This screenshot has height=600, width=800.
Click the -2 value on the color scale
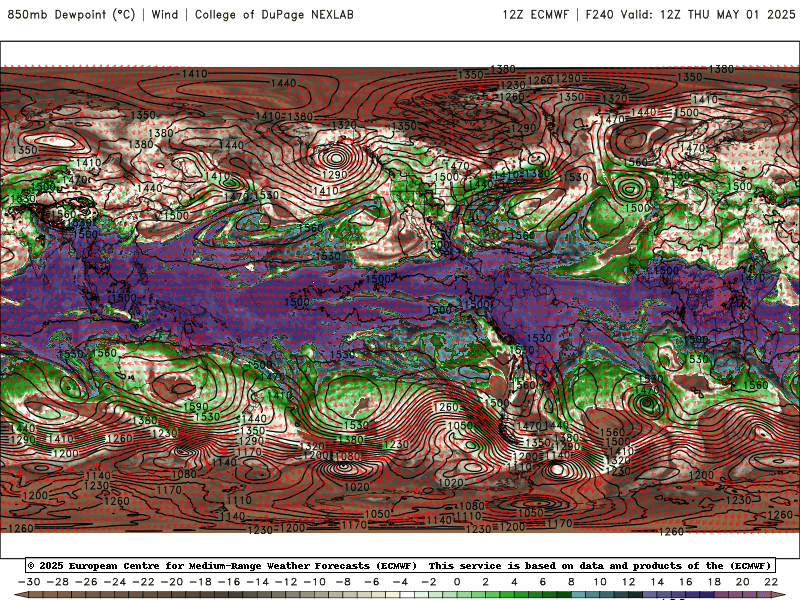coord(429,582)
